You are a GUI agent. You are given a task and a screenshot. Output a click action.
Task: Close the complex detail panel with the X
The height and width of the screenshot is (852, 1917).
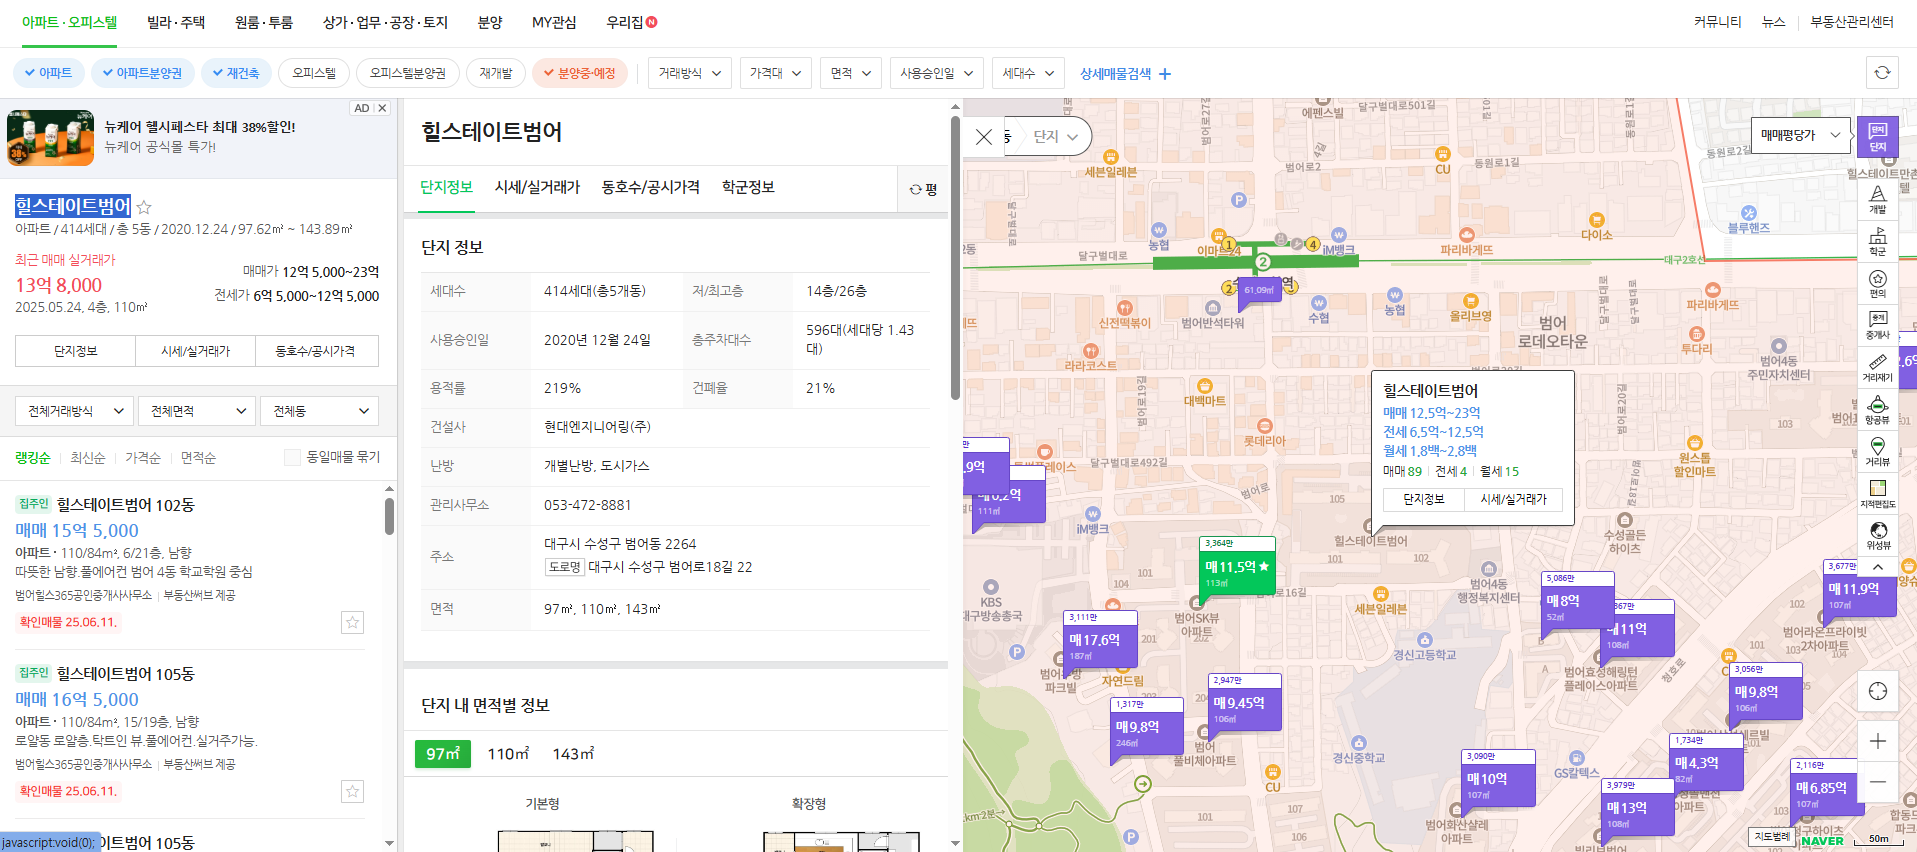[984, 137]
